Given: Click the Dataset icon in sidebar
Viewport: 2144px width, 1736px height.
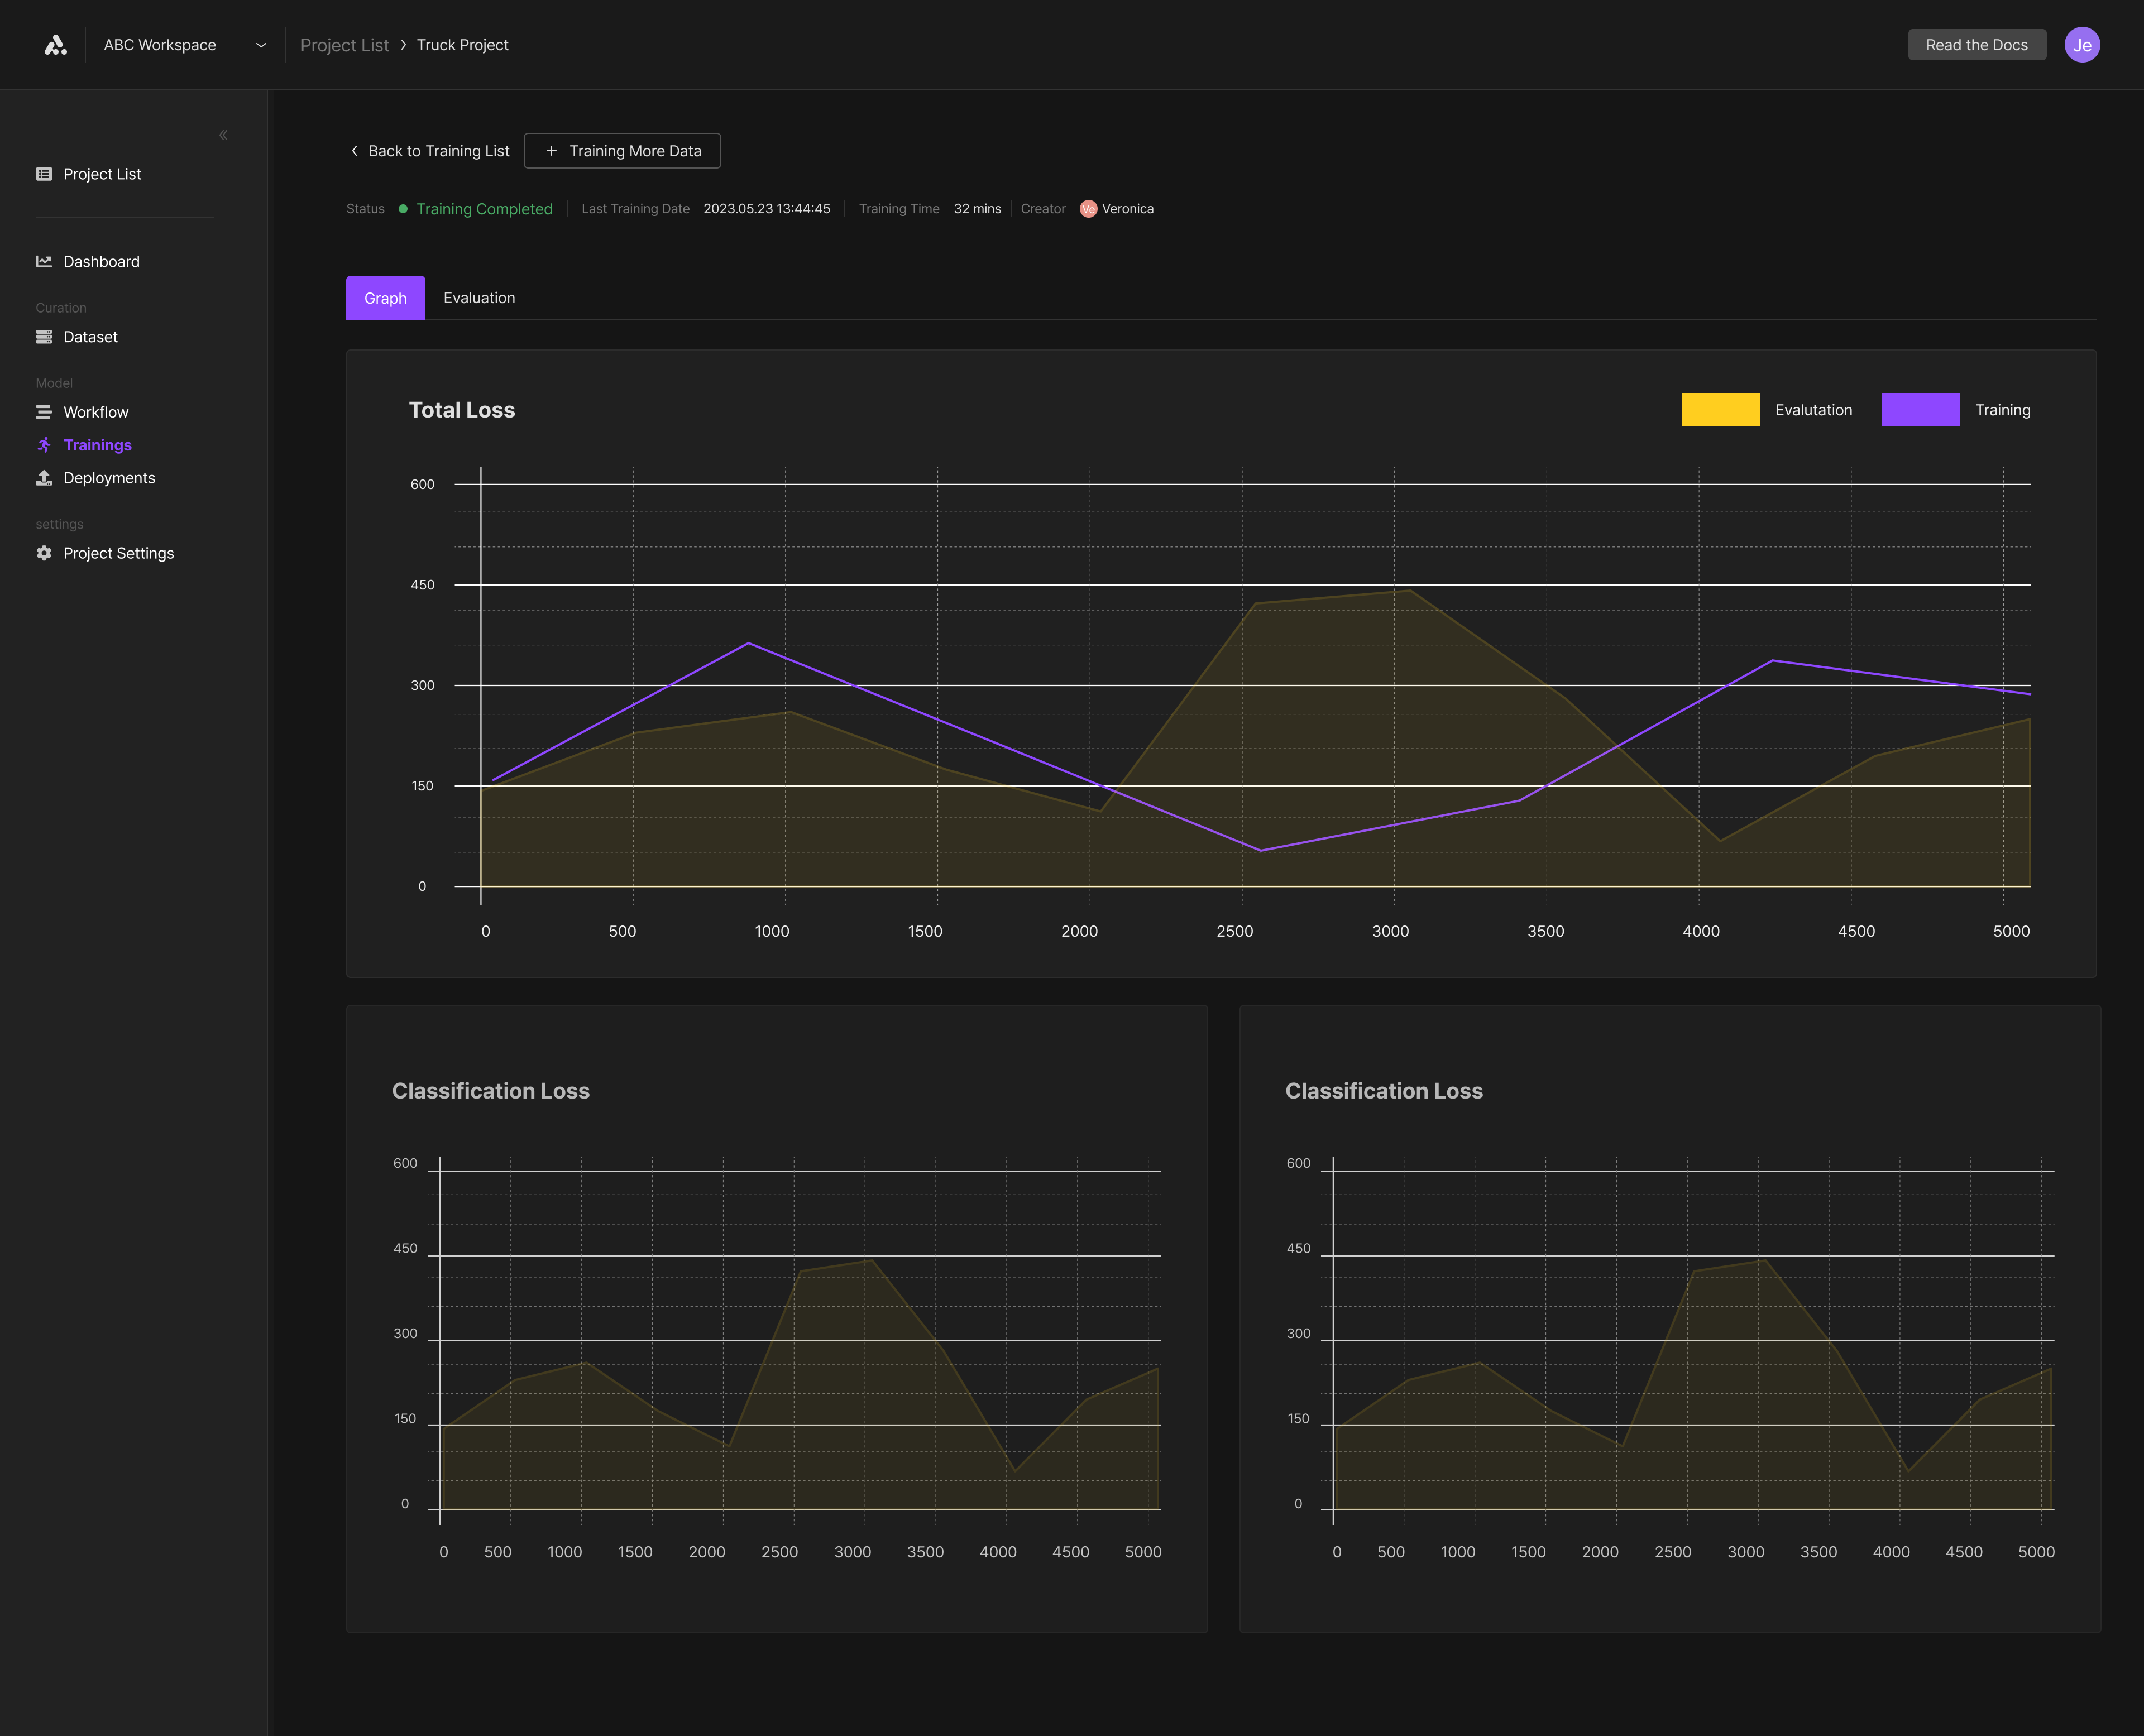Looking at the screenshot, I should 44,337.
